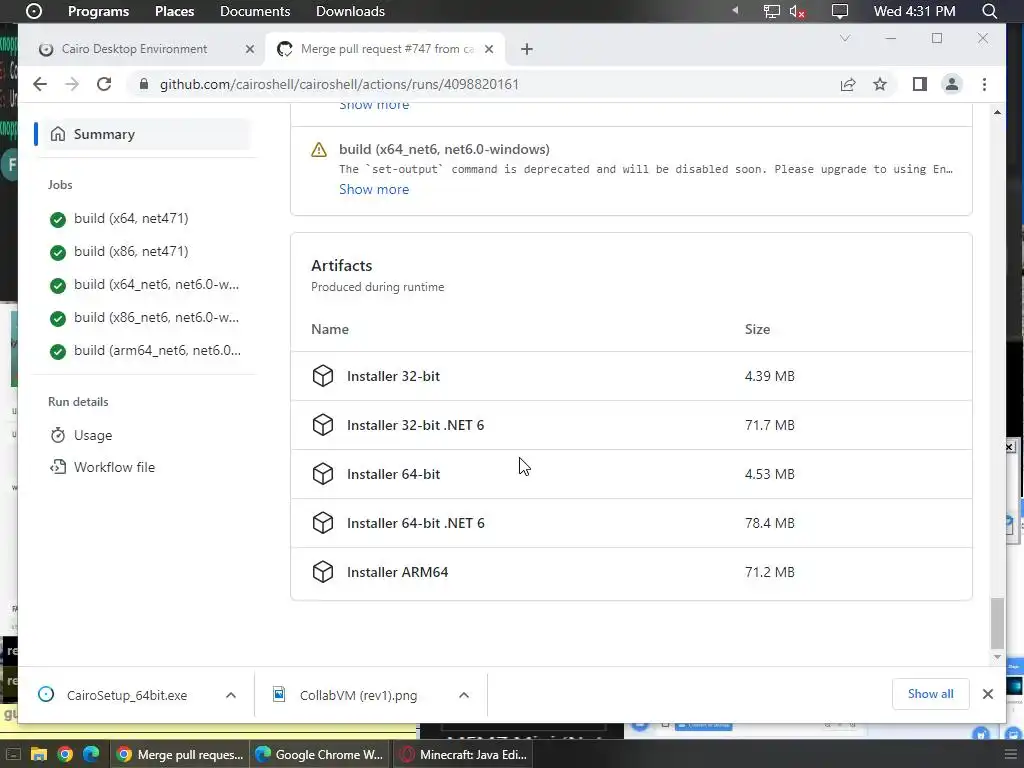Close the Merge pull request tab
The height and width of the screenshot is (768, 1024).
pos(489,49)
